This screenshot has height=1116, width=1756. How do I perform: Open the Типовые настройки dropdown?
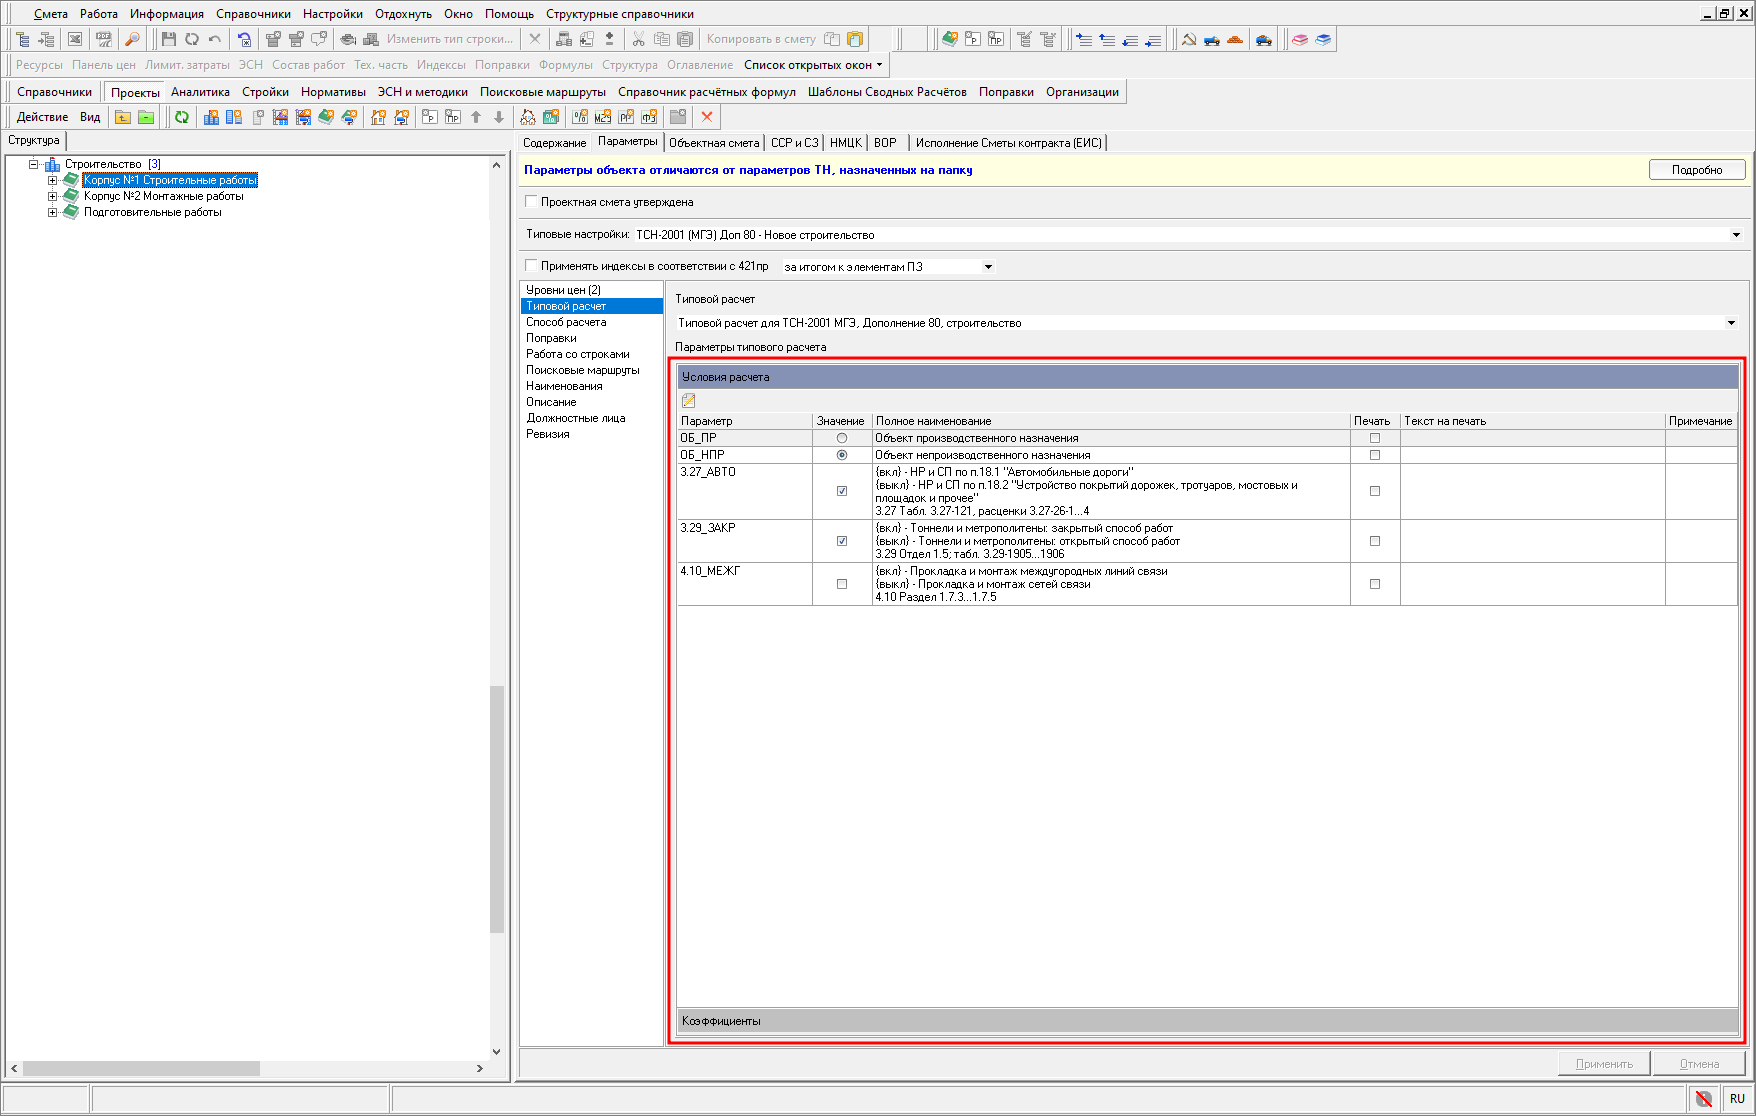coord(1736,235)
